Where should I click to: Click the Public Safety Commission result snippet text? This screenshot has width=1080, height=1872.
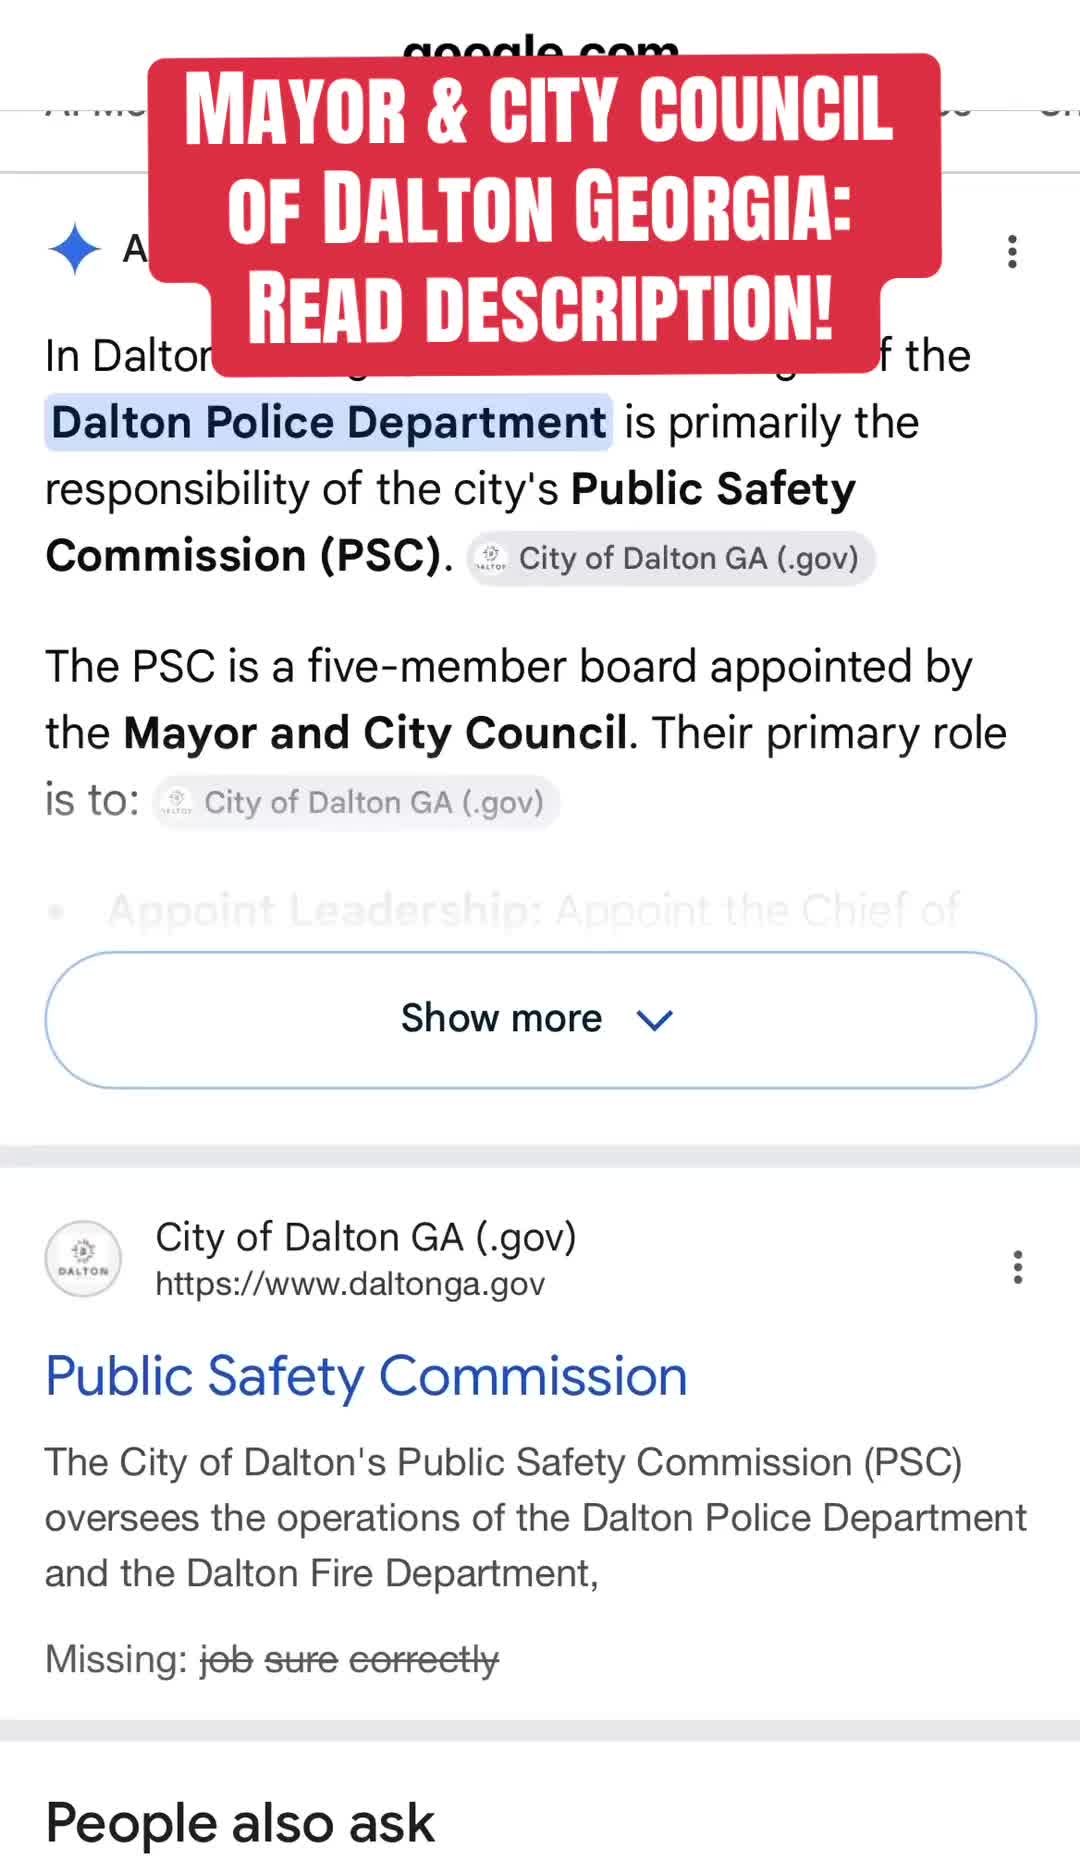(535, 1518)
